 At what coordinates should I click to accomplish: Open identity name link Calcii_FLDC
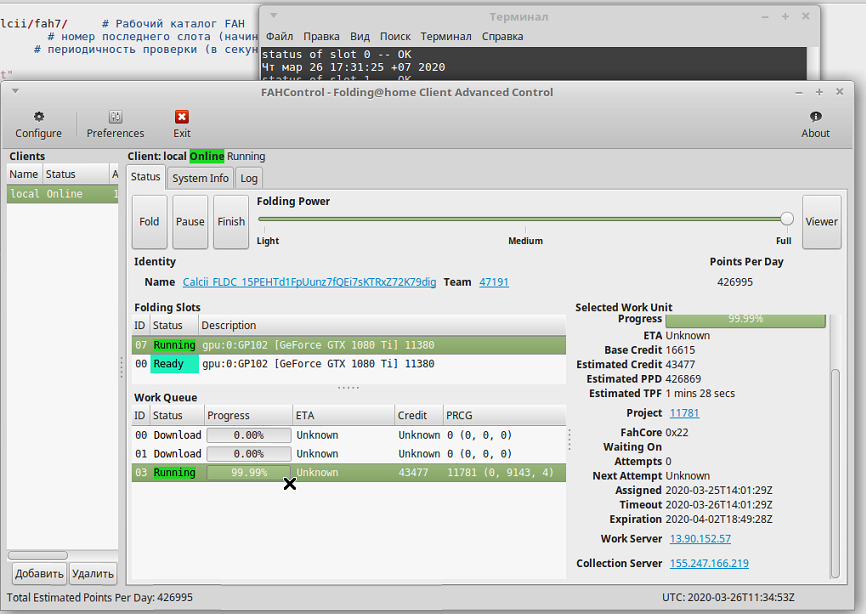click(x=309, y=282)
